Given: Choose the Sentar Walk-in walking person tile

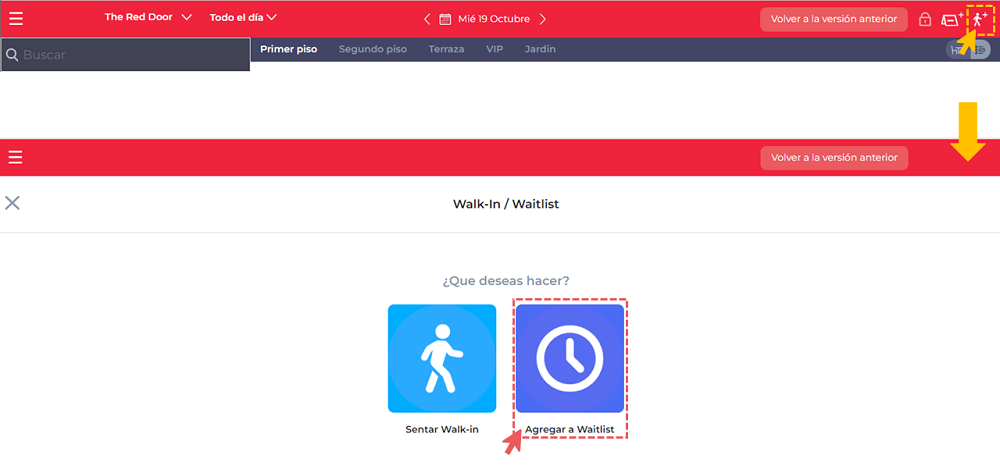Looking at the screenshot, I should pyautogui.click(x=442, y=358).
